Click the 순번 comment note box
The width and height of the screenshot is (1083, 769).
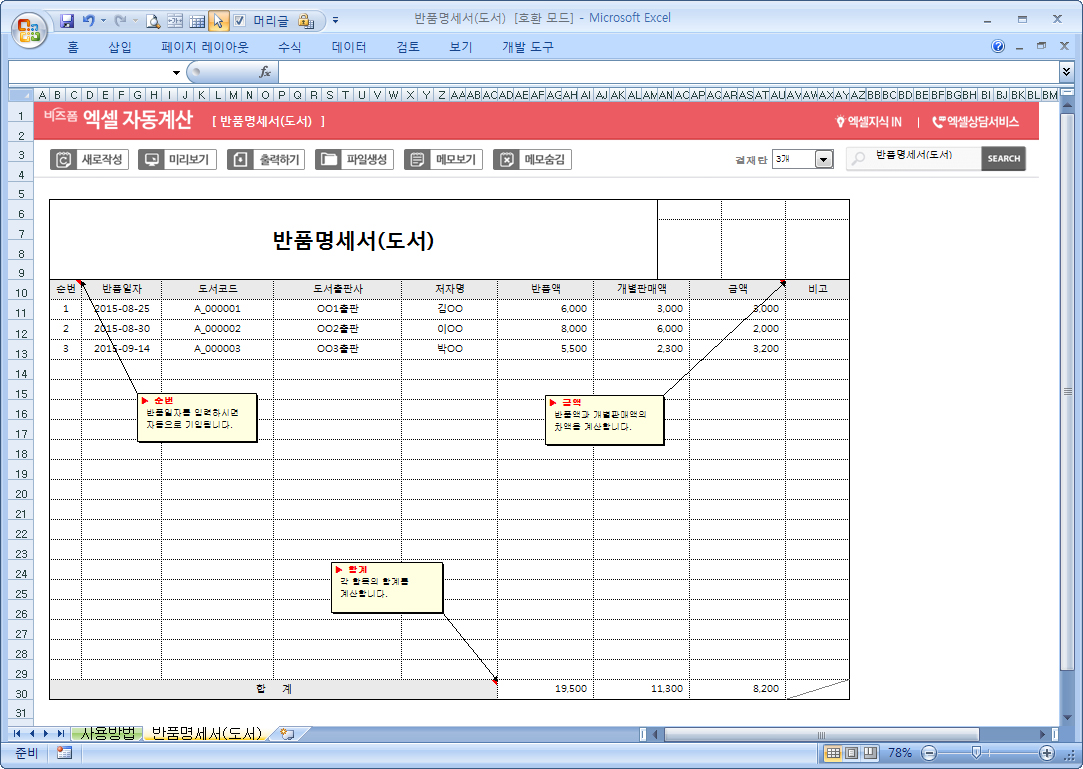pos(197,417)
